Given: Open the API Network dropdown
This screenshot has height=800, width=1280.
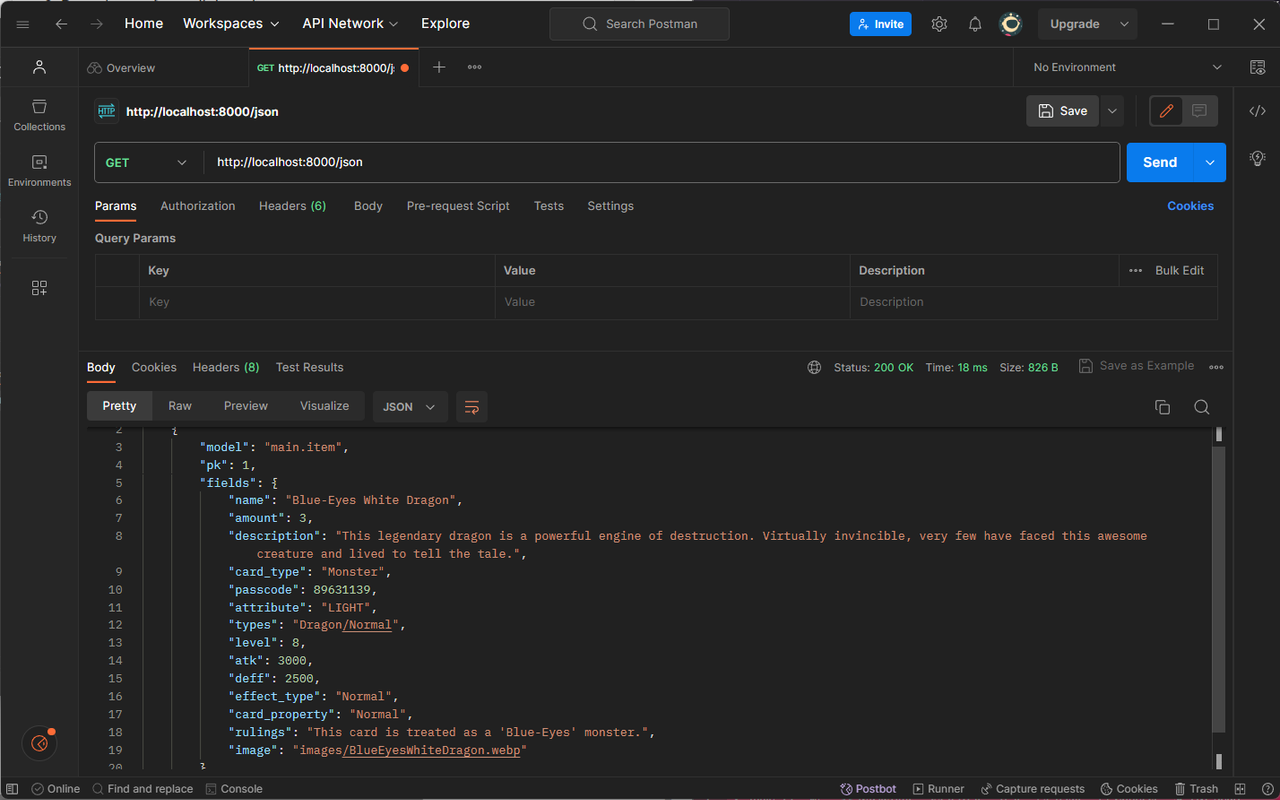Looking at the screenshot, I should pos(350,23).
